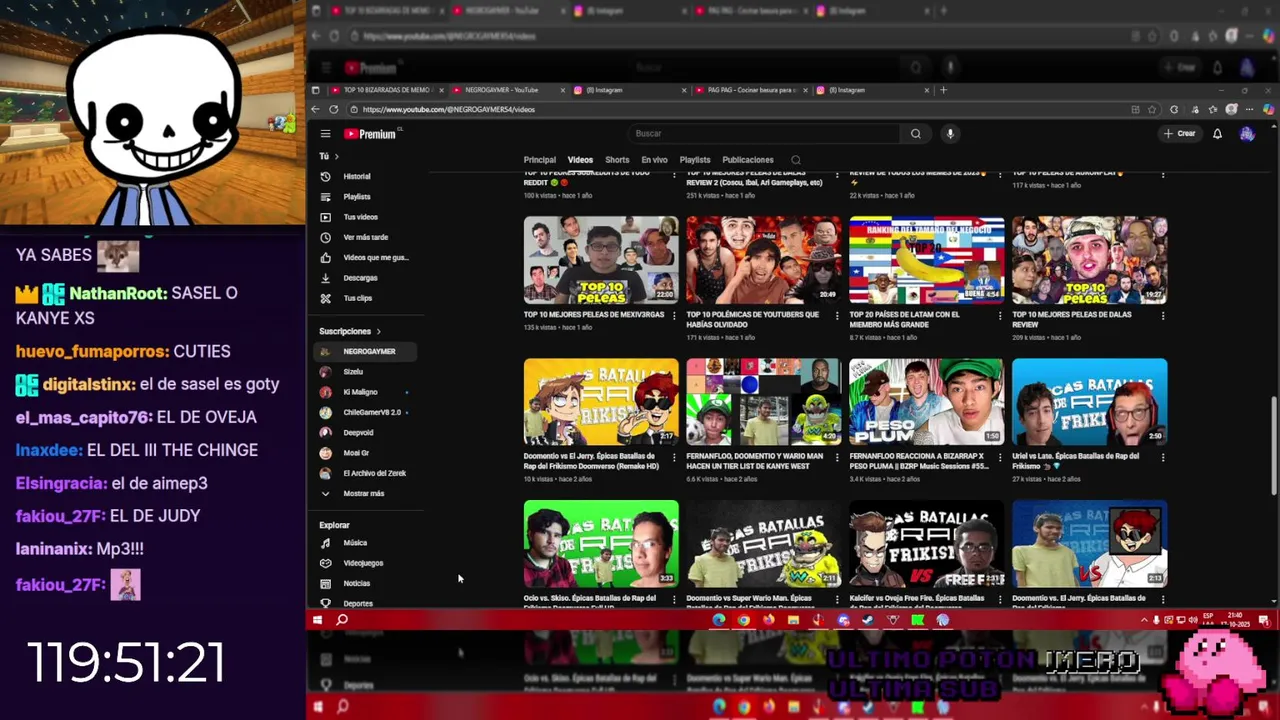Screen dimensions: 1280x720
Task: Expand the Suscripciones section
Action: point(350,331)
